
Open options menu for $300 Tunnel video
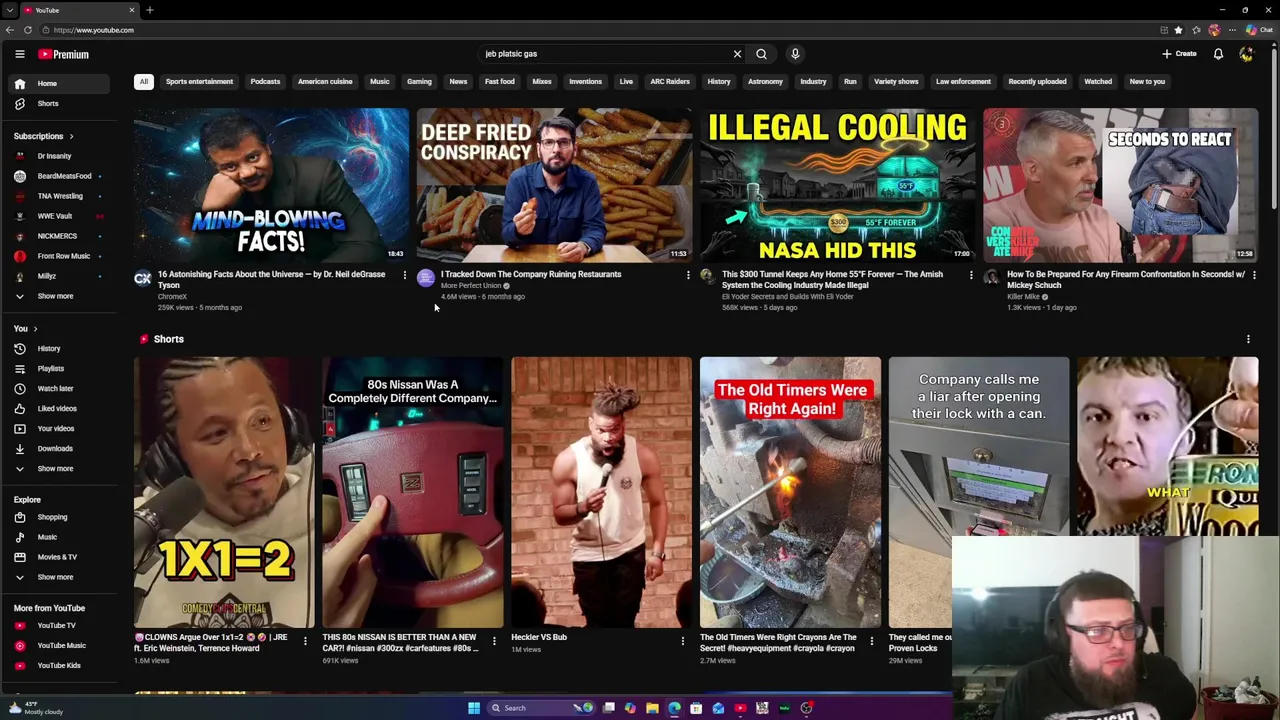click(x=971, y=275)
